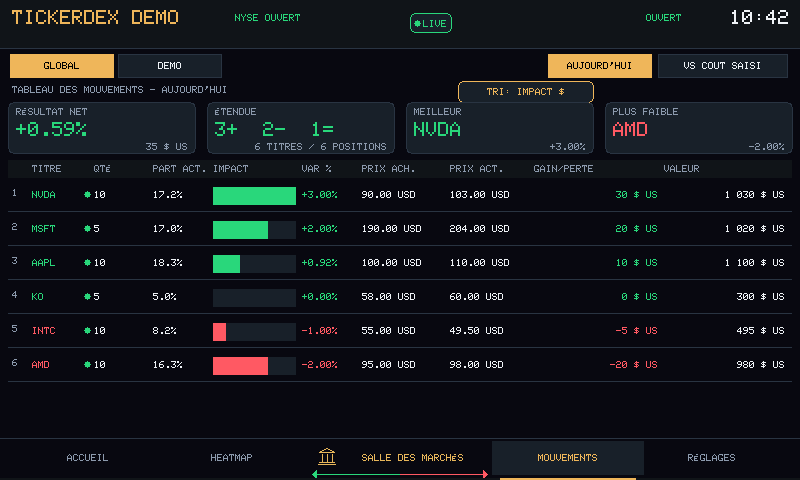Click the TICKERDEX DEMO title
800x480 pixels.
[x=95, y=18]
